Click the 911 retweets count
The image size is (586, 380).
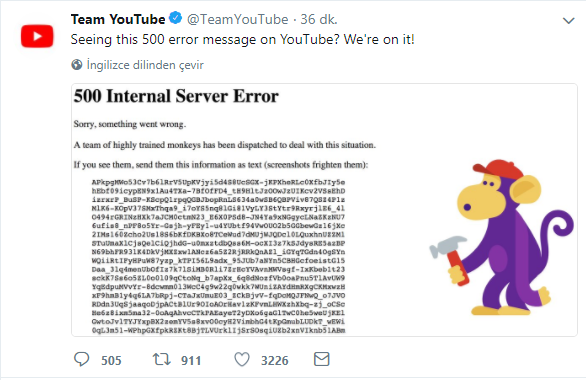tap(191, 361)
